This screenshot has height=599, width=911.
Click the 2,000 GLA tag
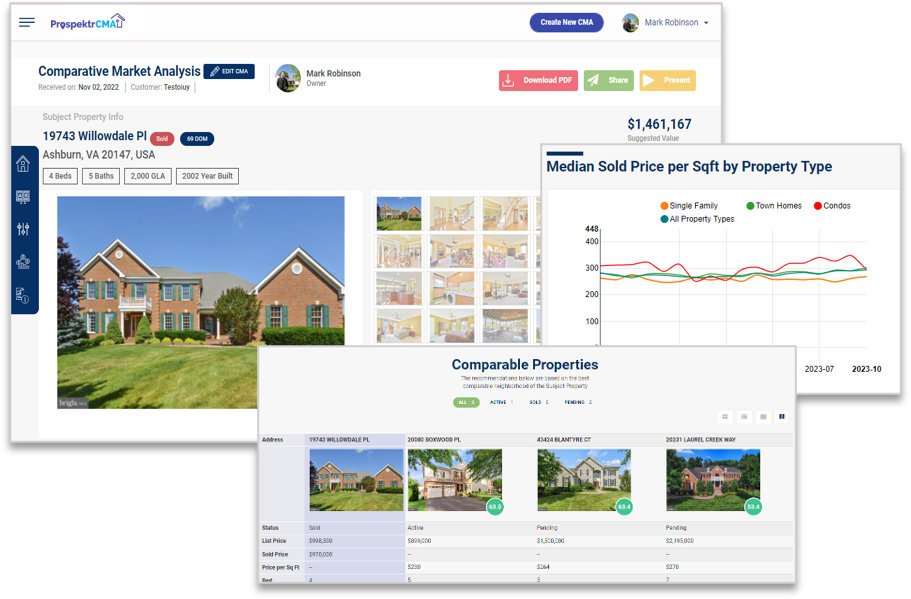click(148, 176)
